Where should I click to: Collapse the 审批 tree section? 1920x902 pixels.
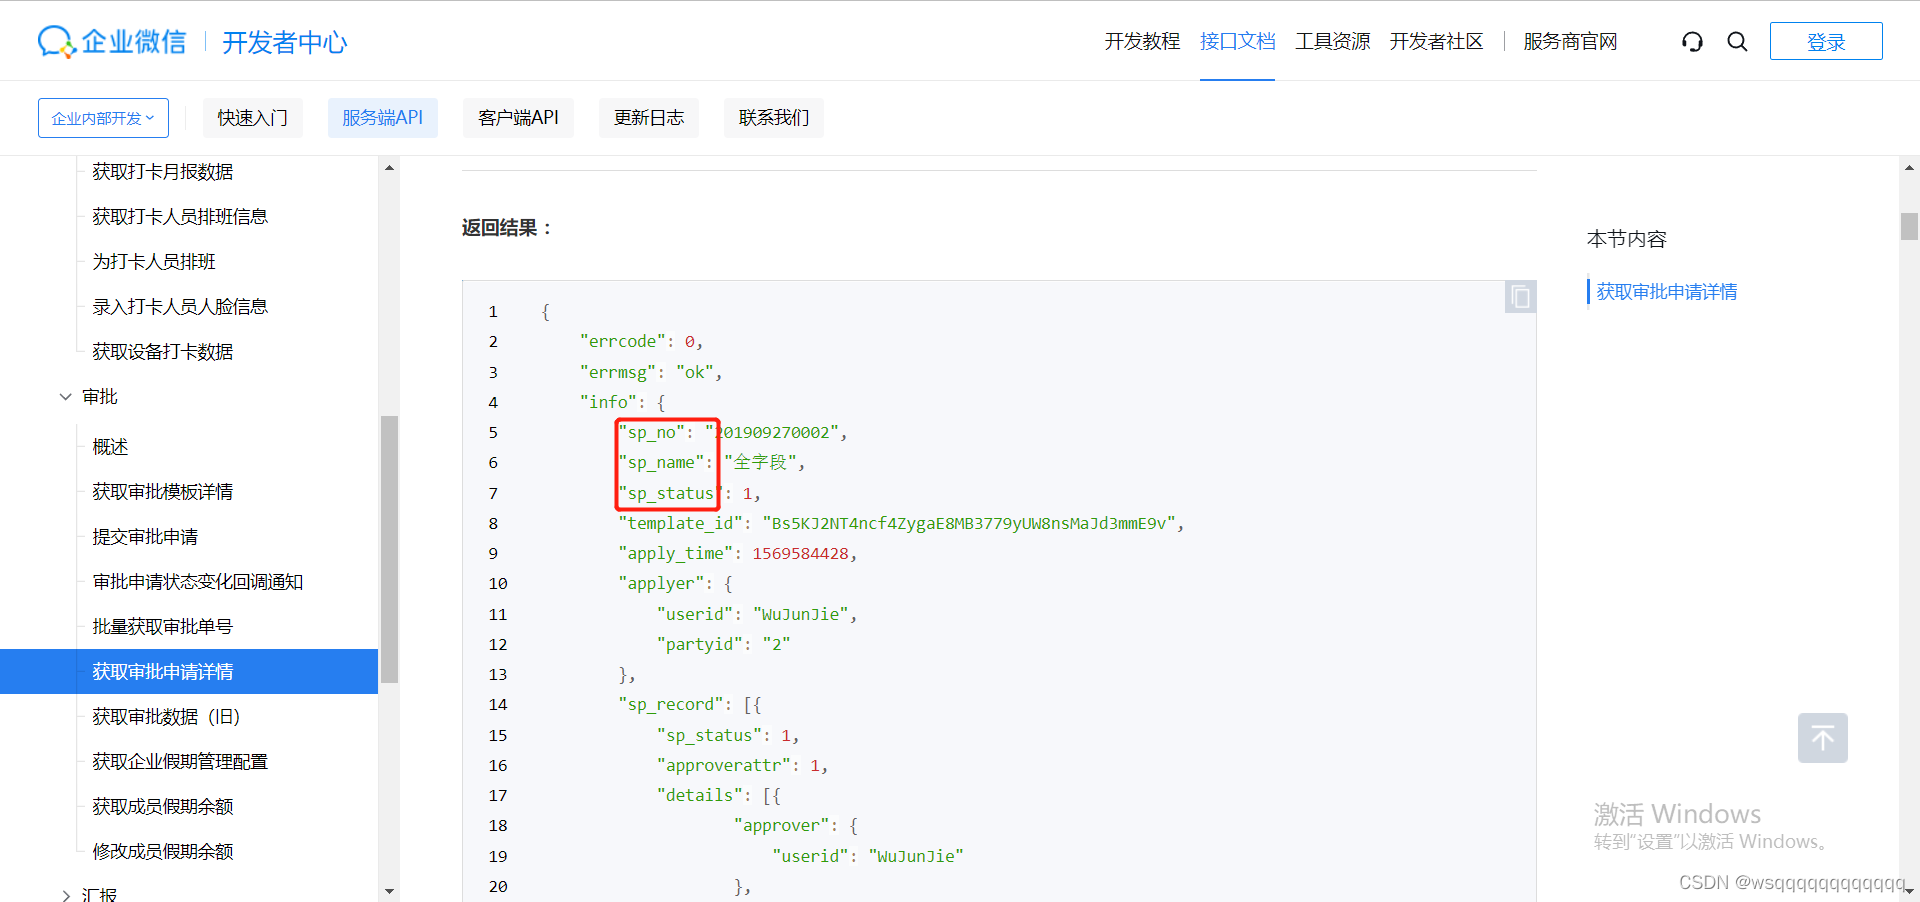coord(65,397)
